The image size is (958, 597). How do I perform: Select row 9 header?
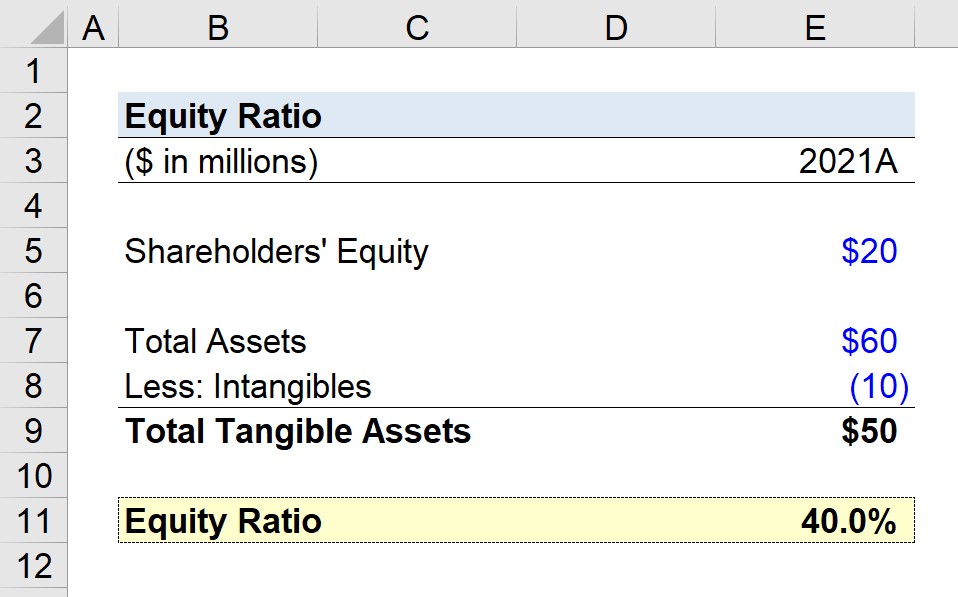click(x=34, y=431)
